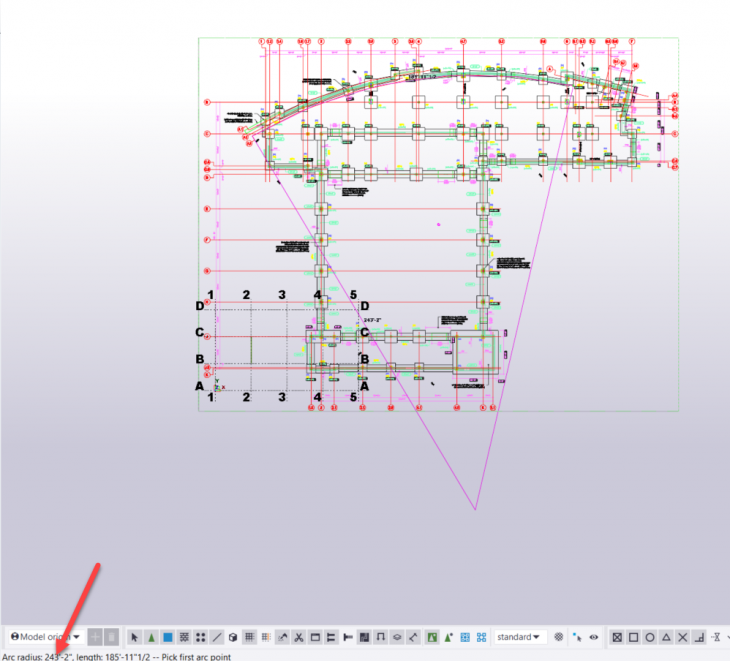This screenshot has height=661, width=730.
Task: Click the second blue objects in assemblies icon
Action: [x=481, y=637]
